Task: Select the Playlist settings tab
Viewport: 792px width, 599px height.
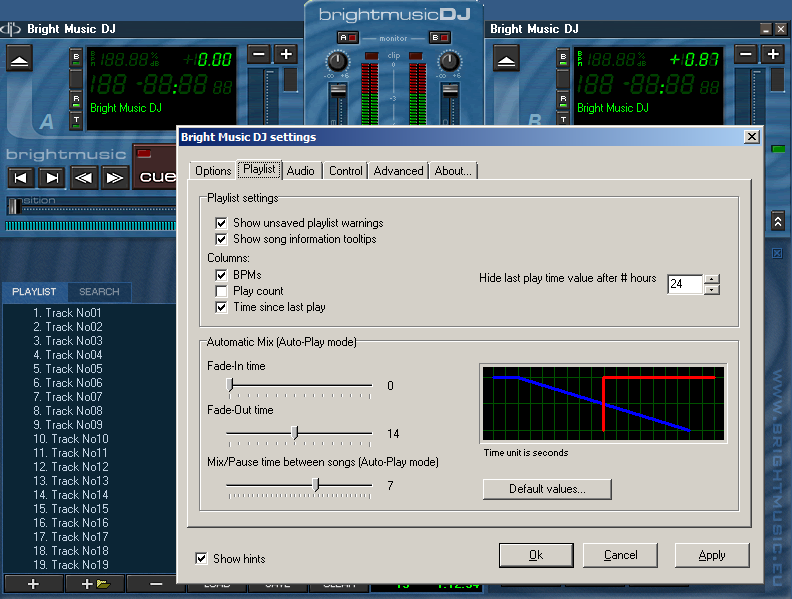Action: coord(259,169)
